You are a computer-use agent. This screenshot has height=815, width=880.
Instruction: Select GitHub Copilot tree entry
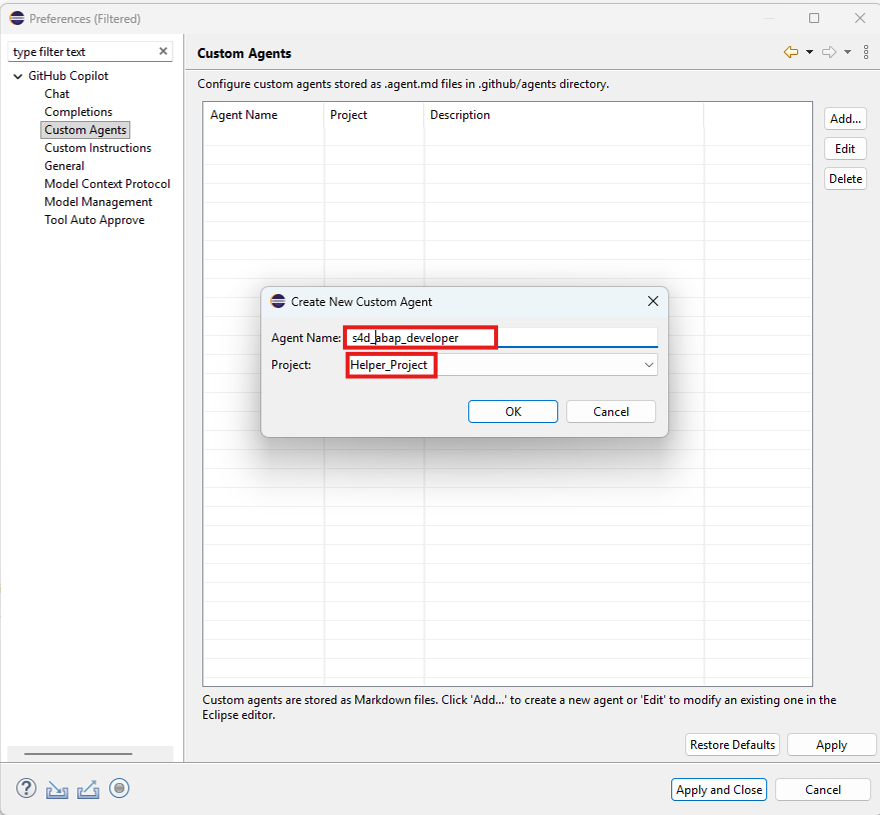pyautogui.click(x=68, y=76)
